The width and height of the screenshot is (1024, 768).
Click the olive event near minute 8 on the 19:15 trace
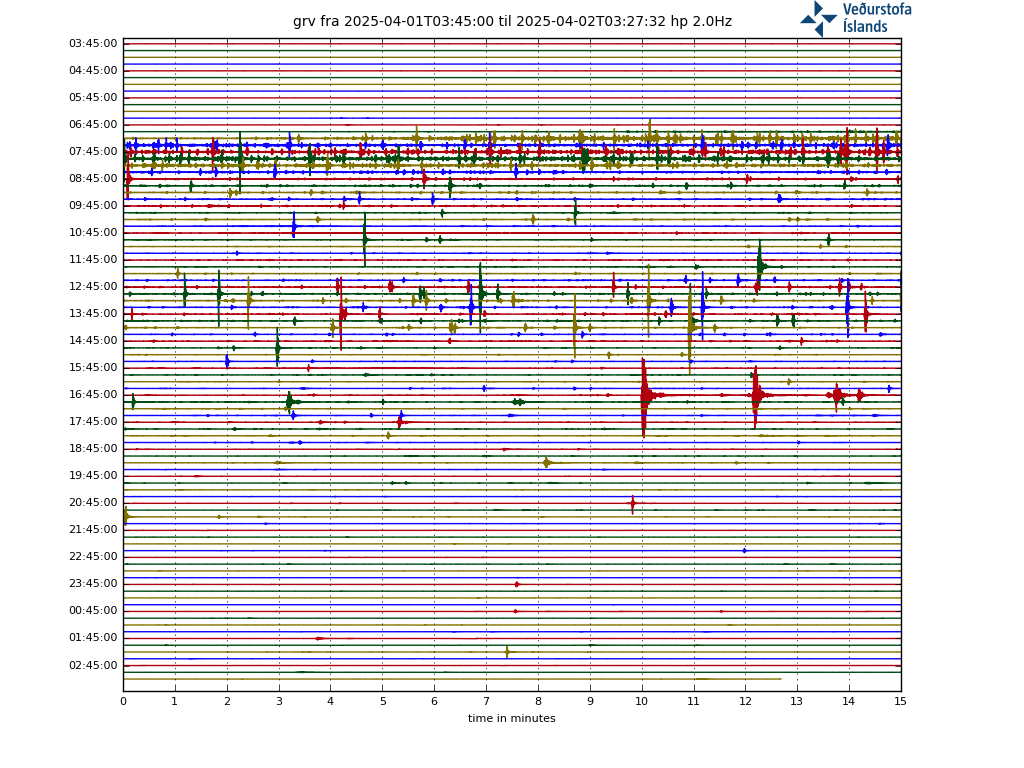pos(547,462)
